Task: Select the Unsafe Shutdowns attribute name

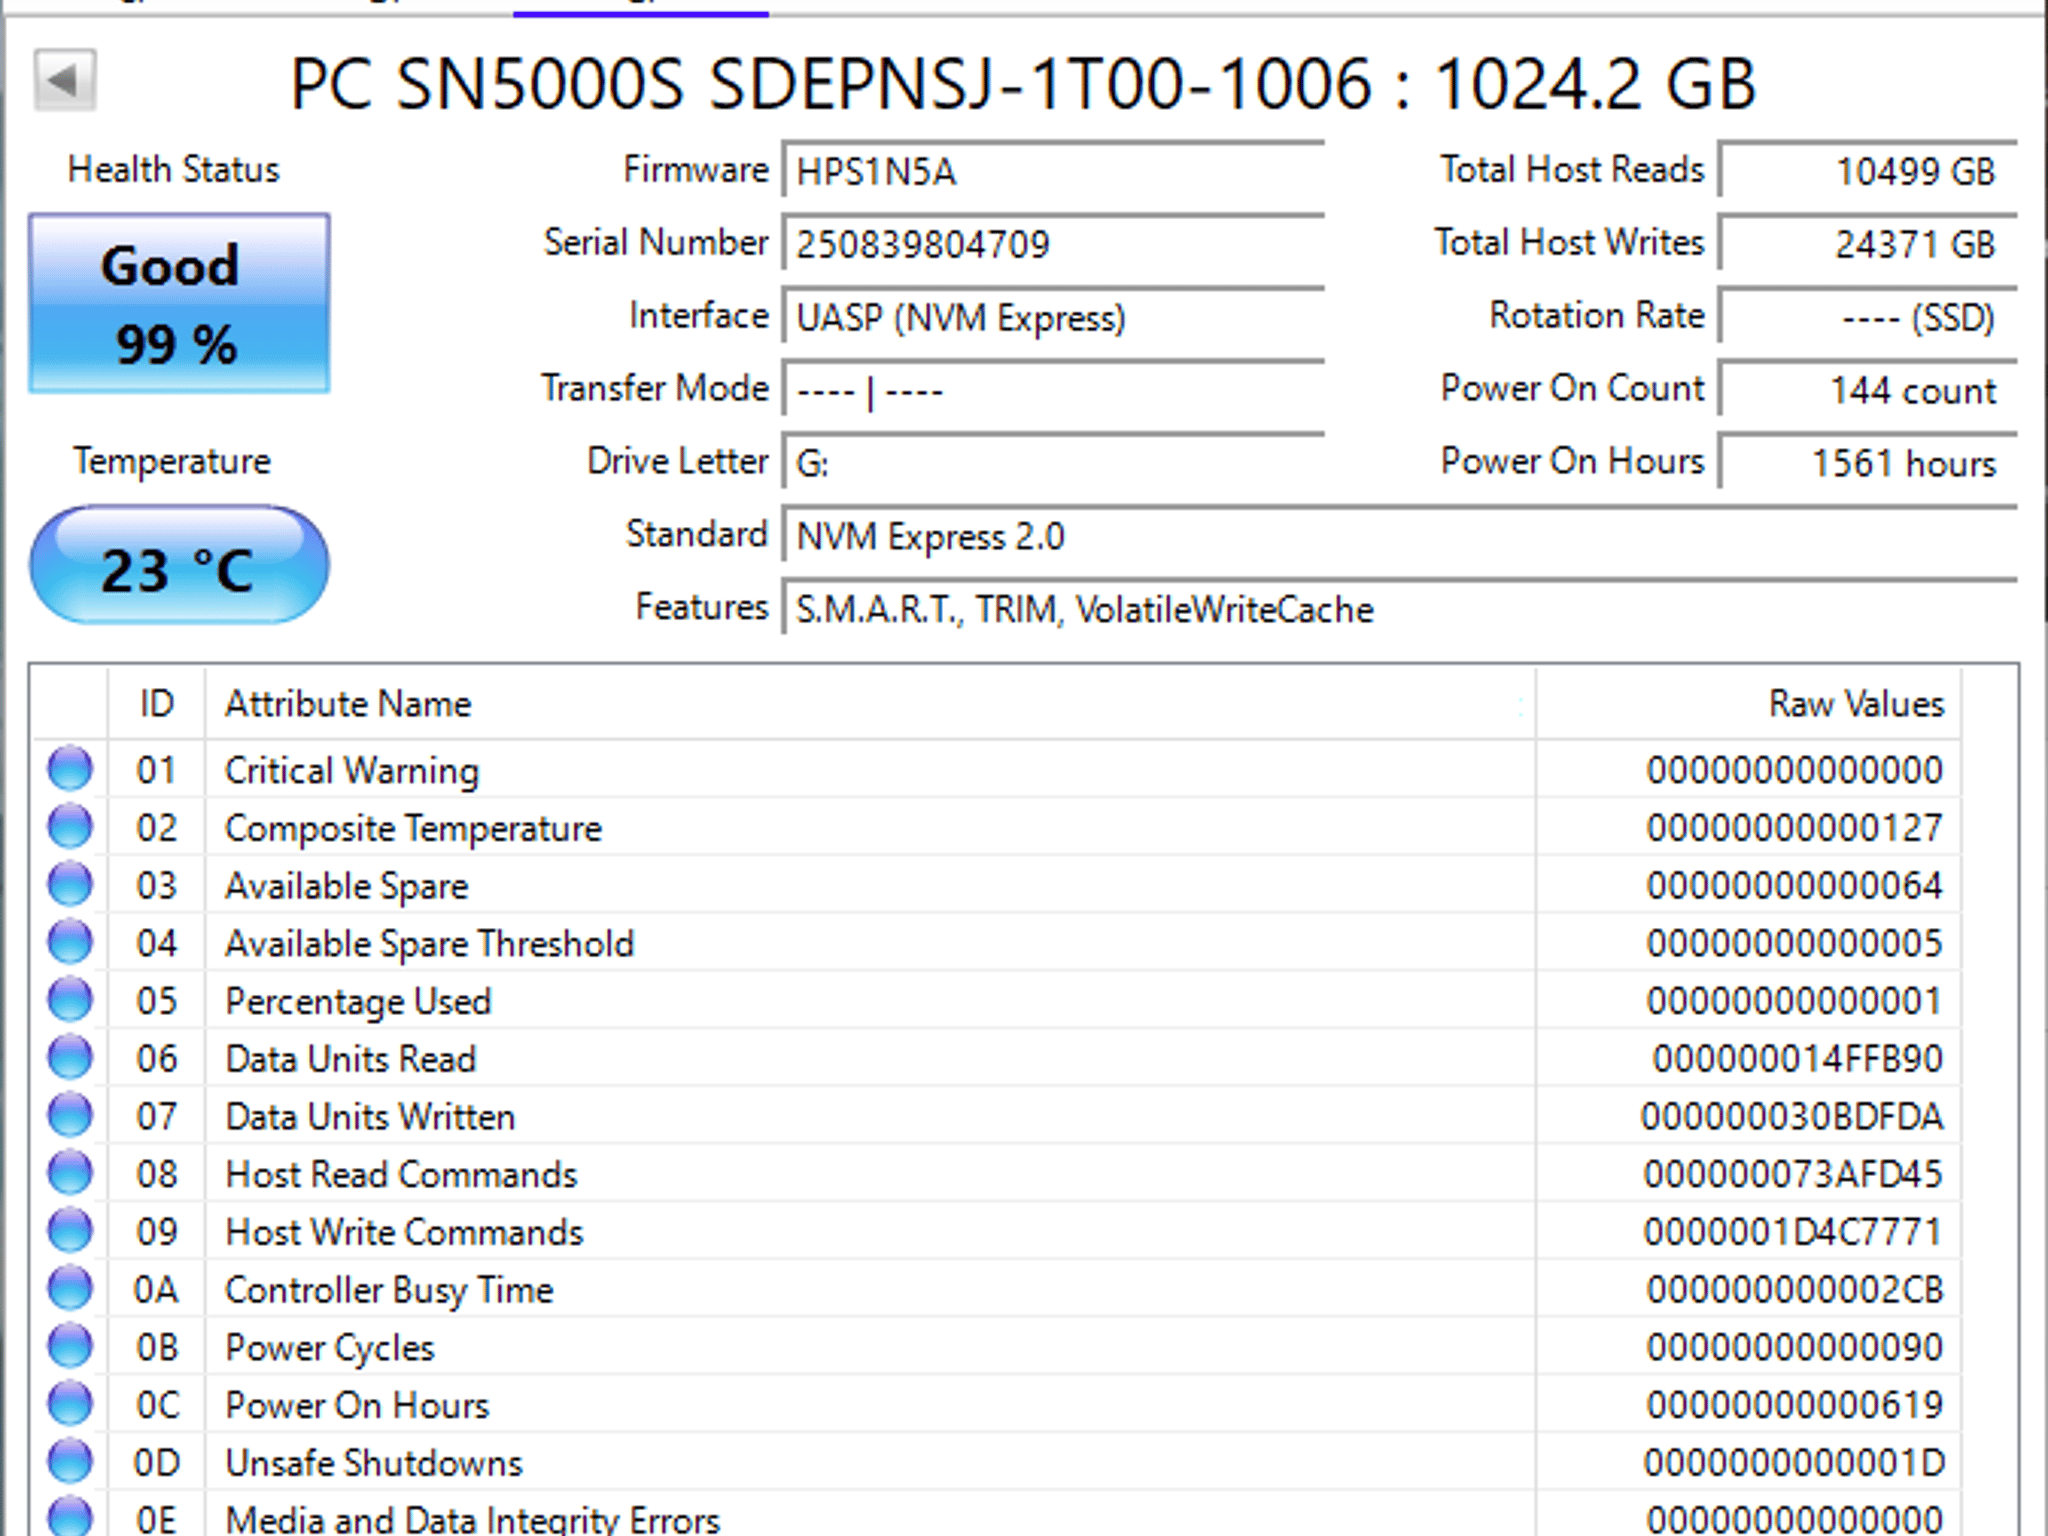Action: coord(374,1463)
